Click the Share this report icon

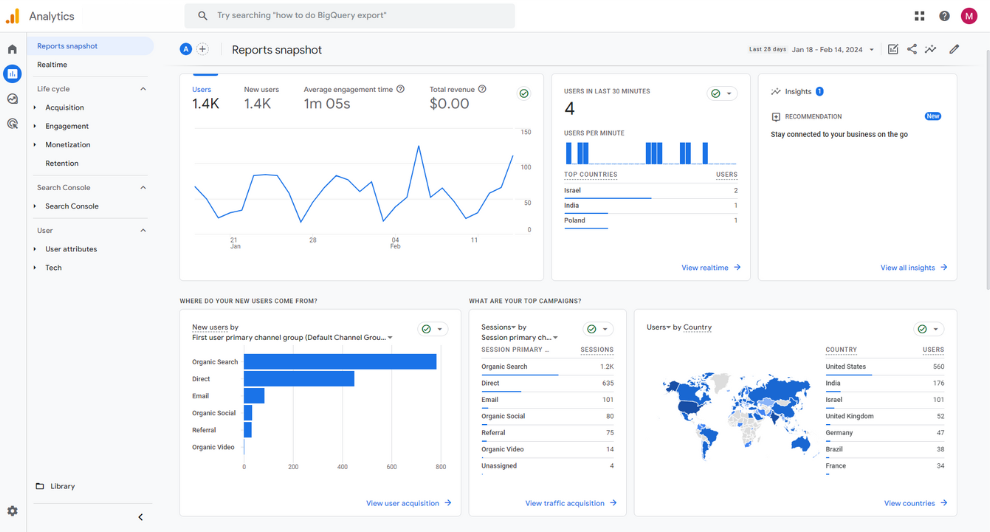click(x=912, y=49)
